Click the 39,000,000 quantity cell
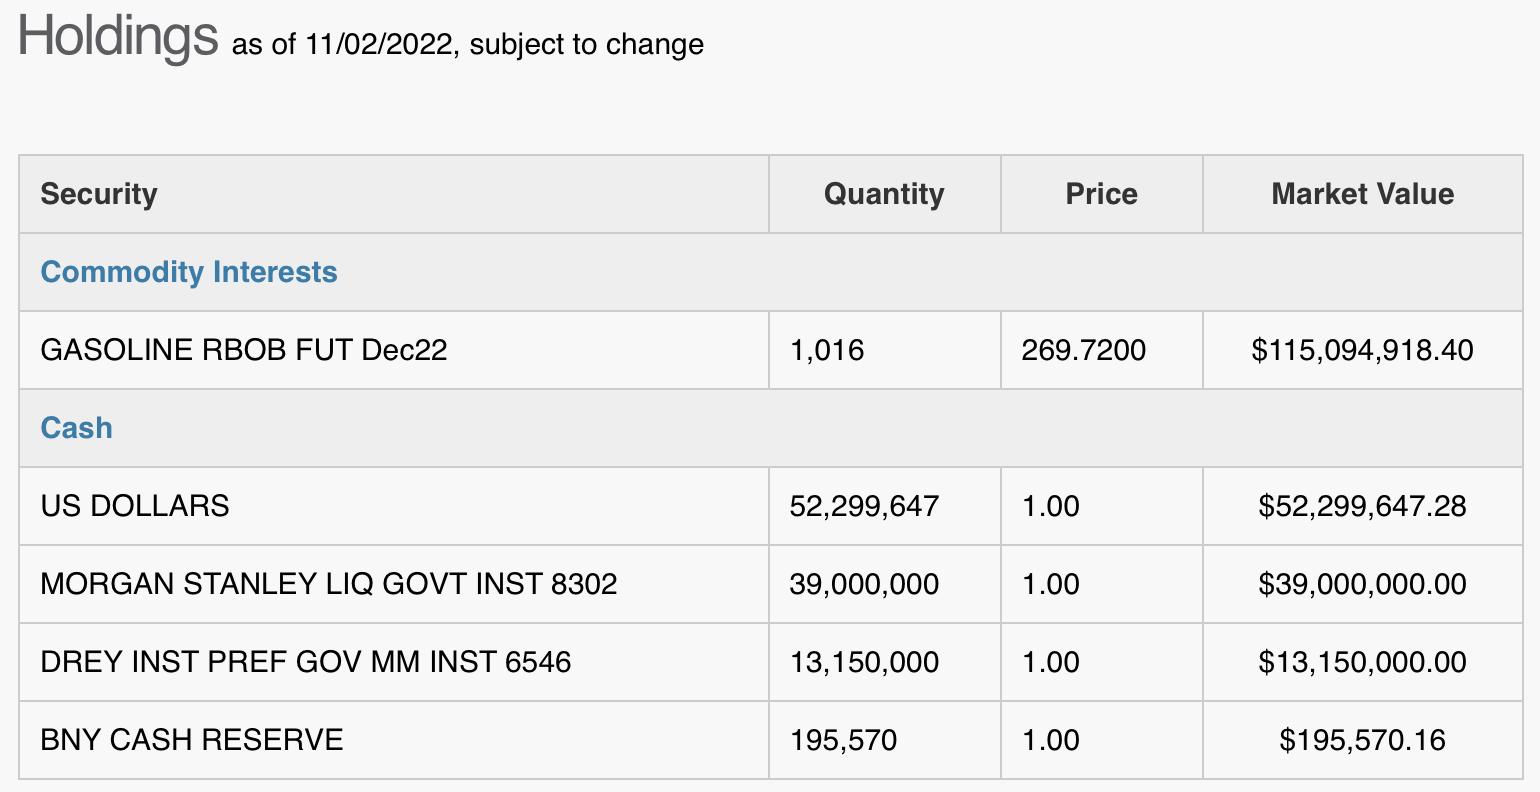 tap(885, 584)
